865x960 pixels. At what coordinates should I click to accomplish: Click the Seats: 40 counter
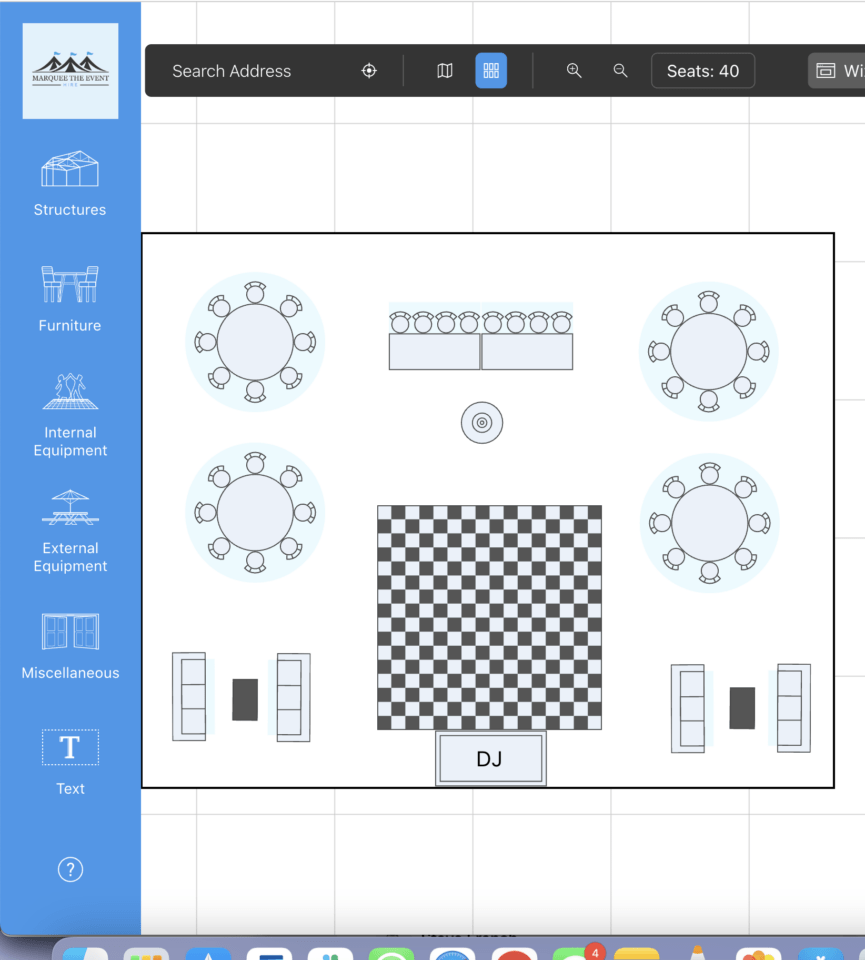tap(703, 71)
